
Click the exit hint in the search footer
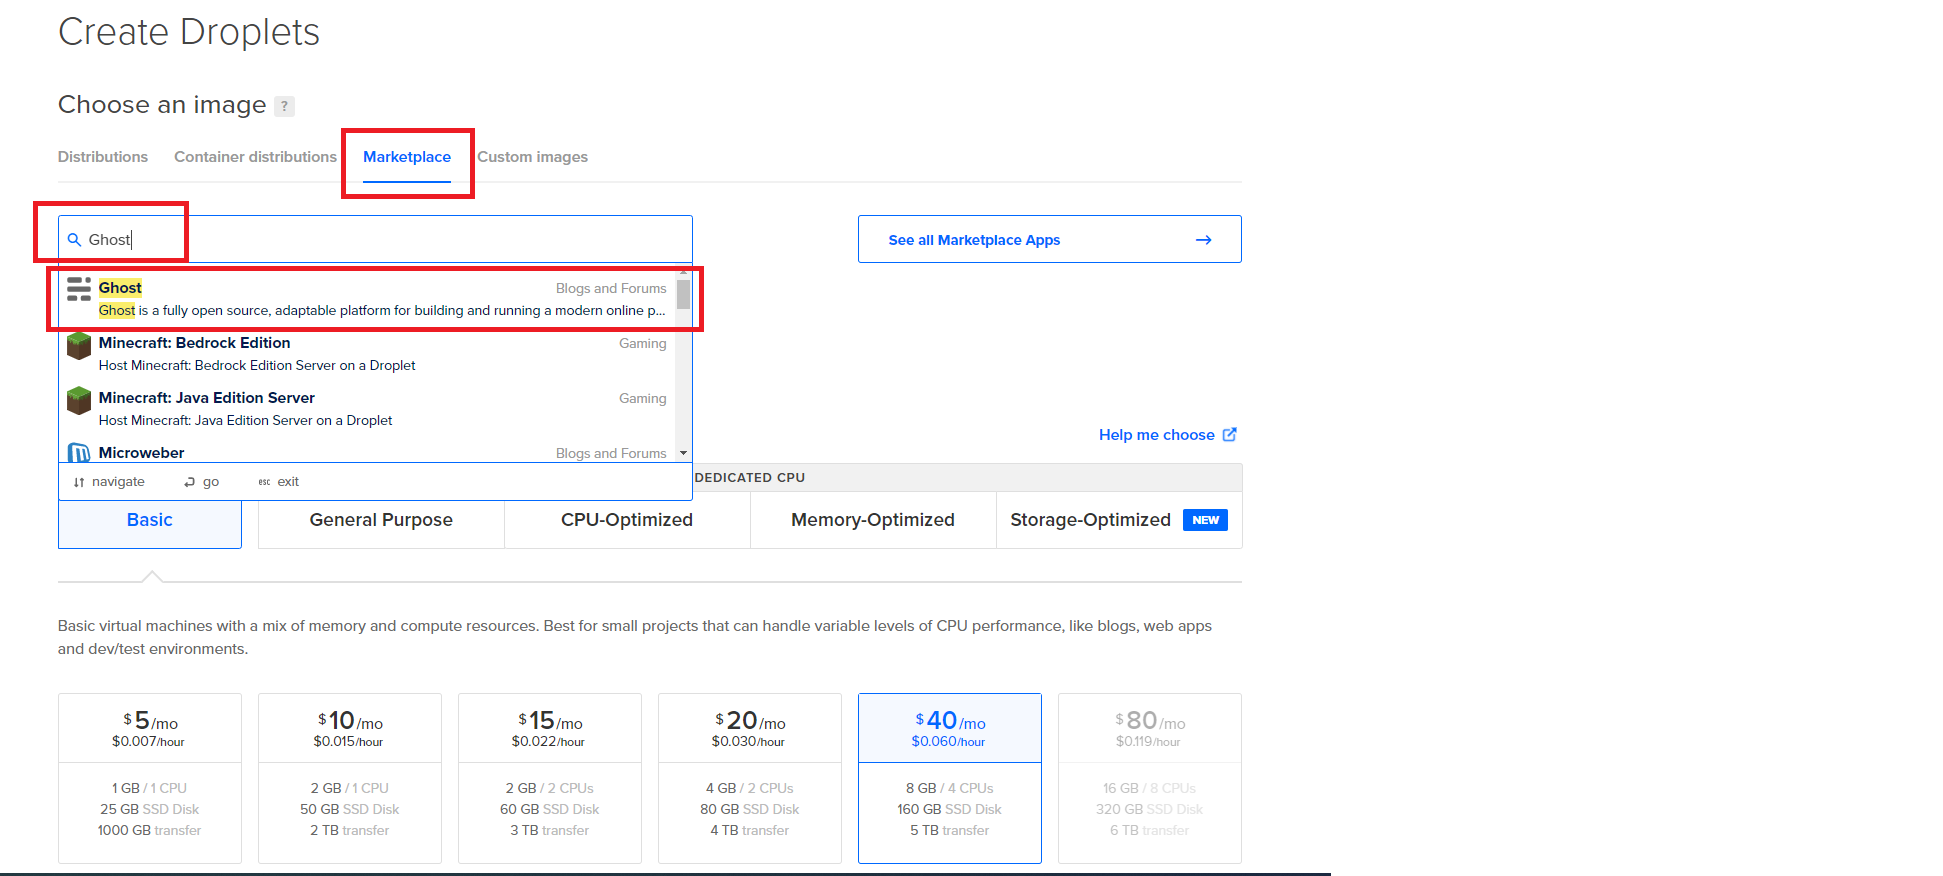click(279, 482)
